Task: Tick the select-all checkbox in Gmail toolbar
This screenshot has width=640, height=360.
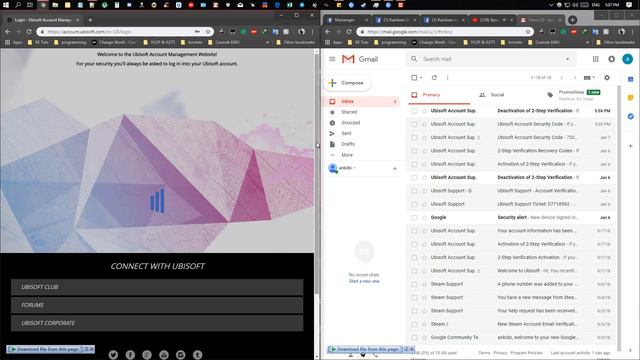Action: [x=414, y=78]
